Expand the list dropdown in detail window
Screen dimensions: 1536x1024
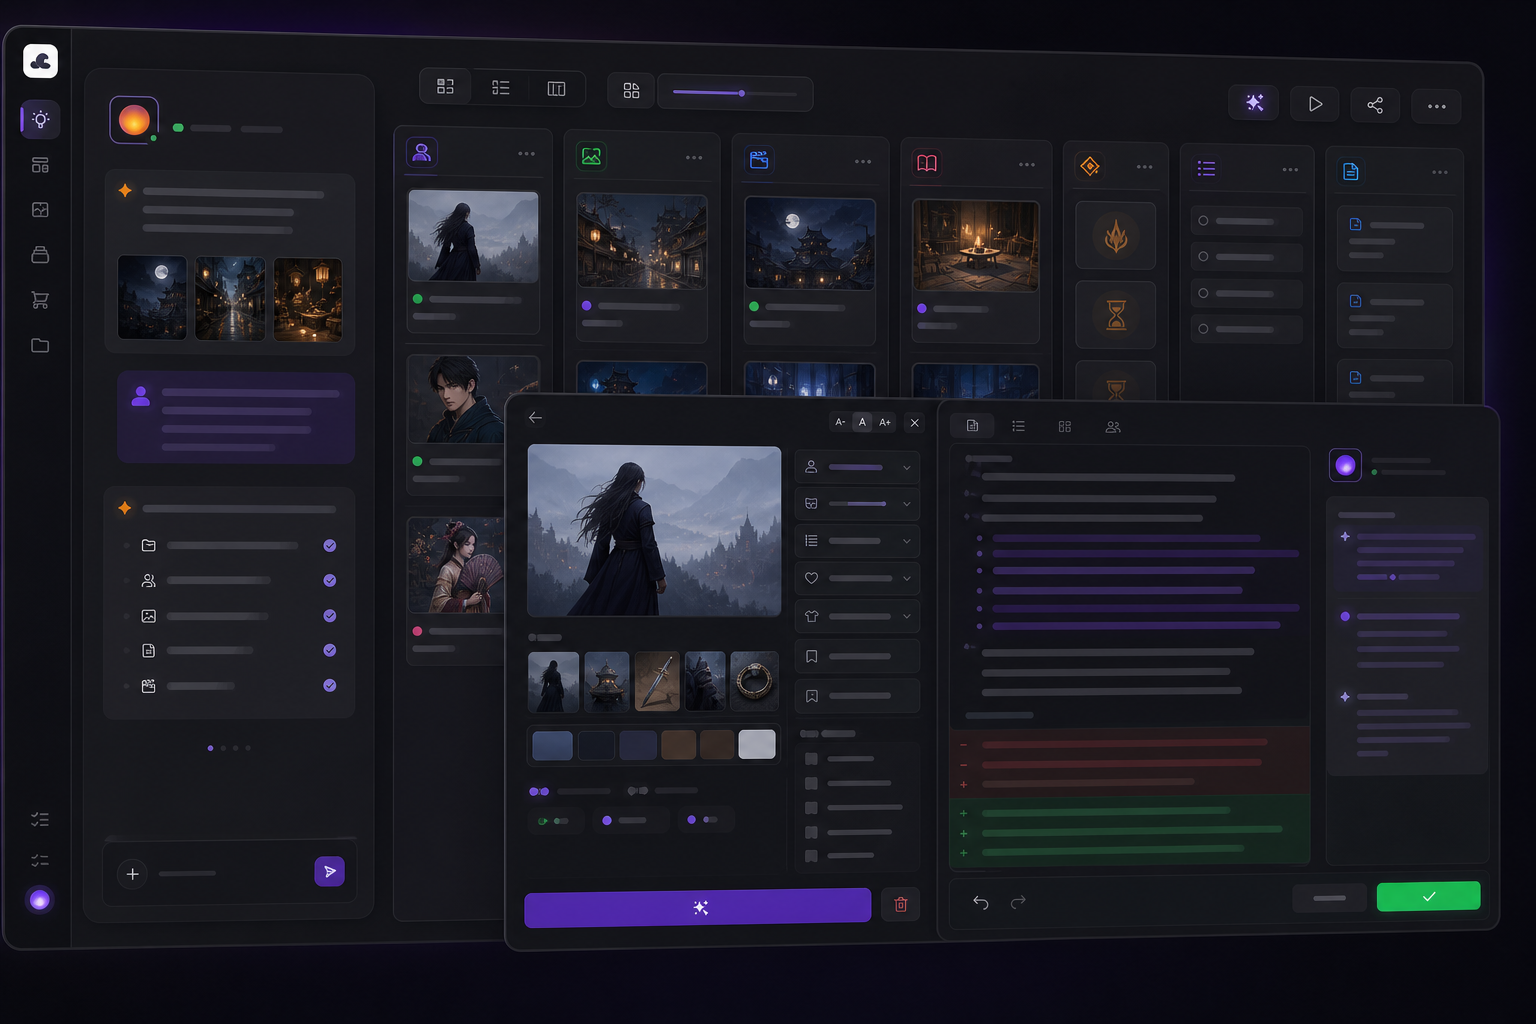[x=857, y=541]
